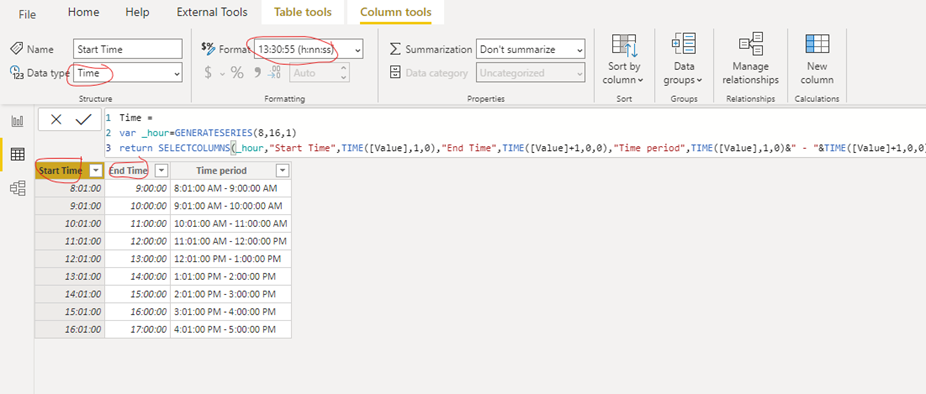
Task: Select the Column tools tab
Action: tap(396, 12)
